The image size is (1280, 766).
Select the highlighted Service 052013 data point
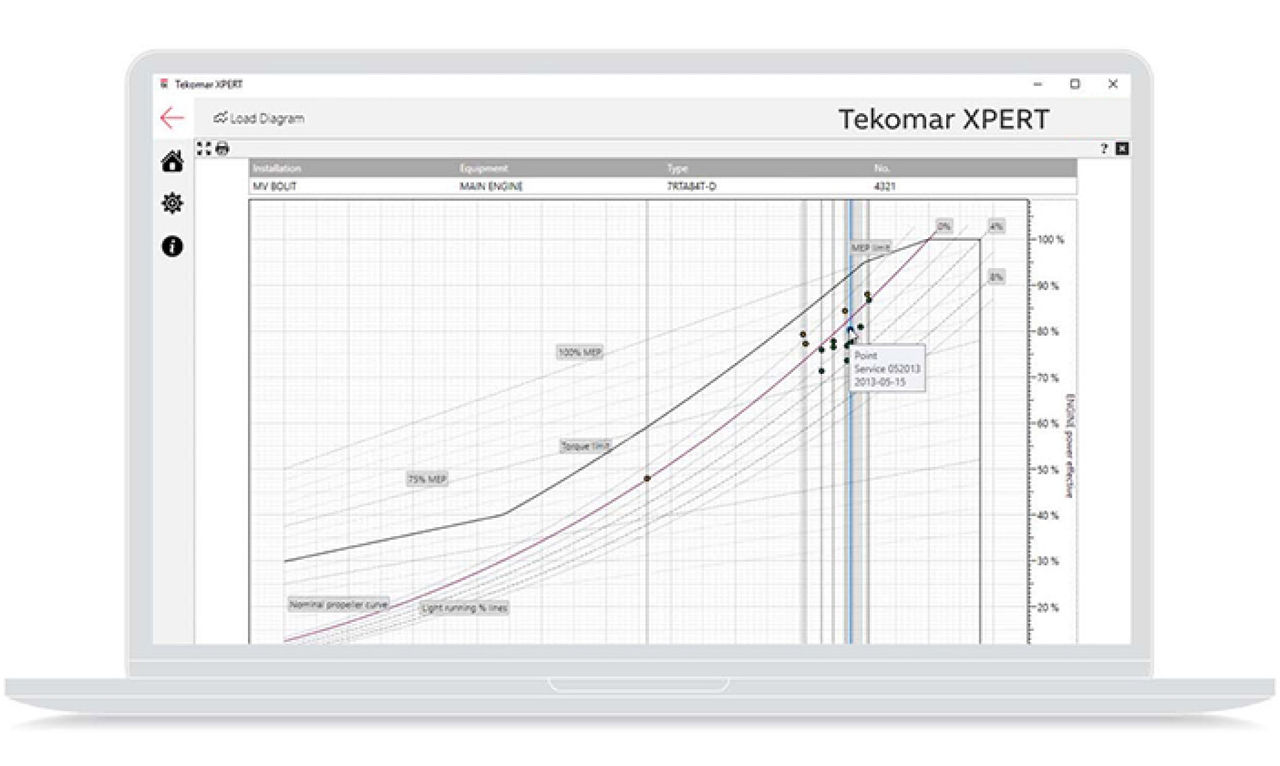click(x=851, y=330)
